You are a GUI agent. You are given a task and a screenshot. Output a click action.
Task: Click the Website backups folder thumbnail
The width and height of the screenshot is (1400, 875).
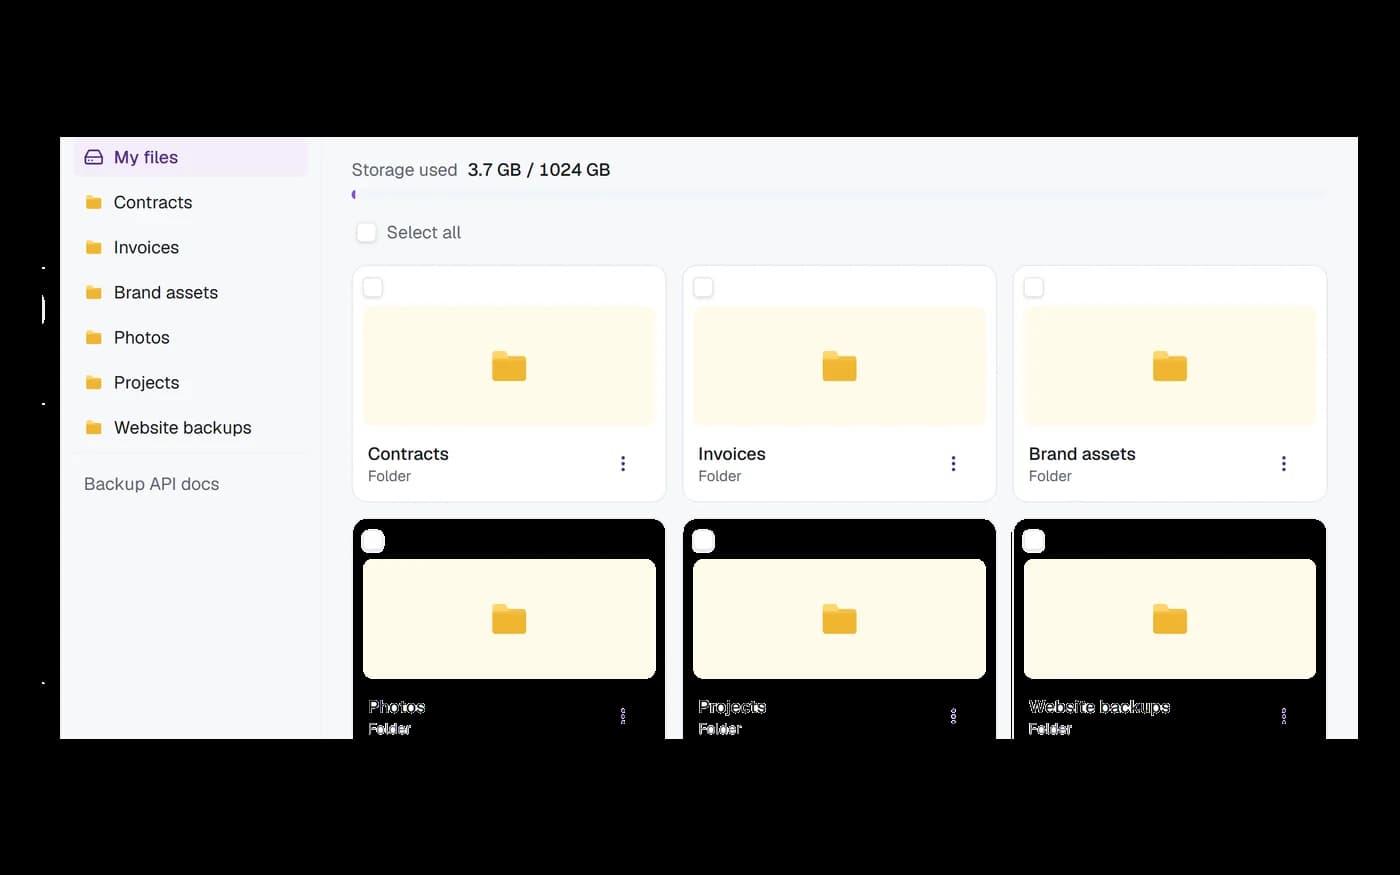click(1170, 619)
